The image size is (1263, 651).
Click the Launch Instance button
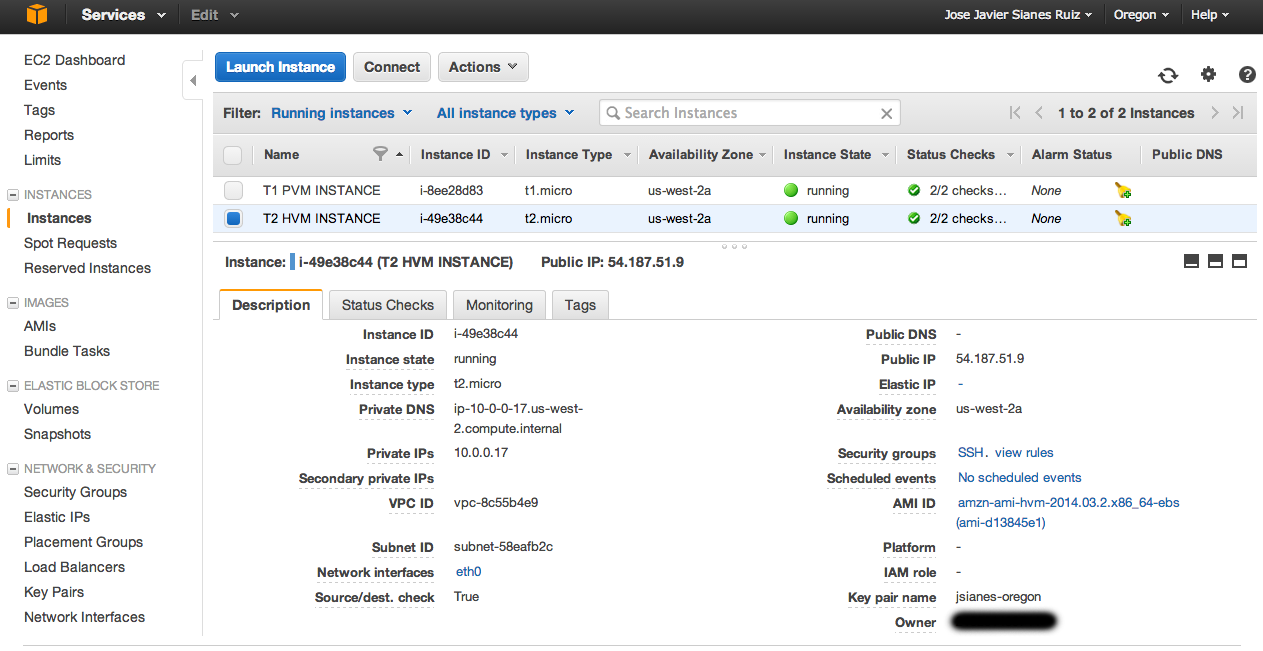coord(280,67)
